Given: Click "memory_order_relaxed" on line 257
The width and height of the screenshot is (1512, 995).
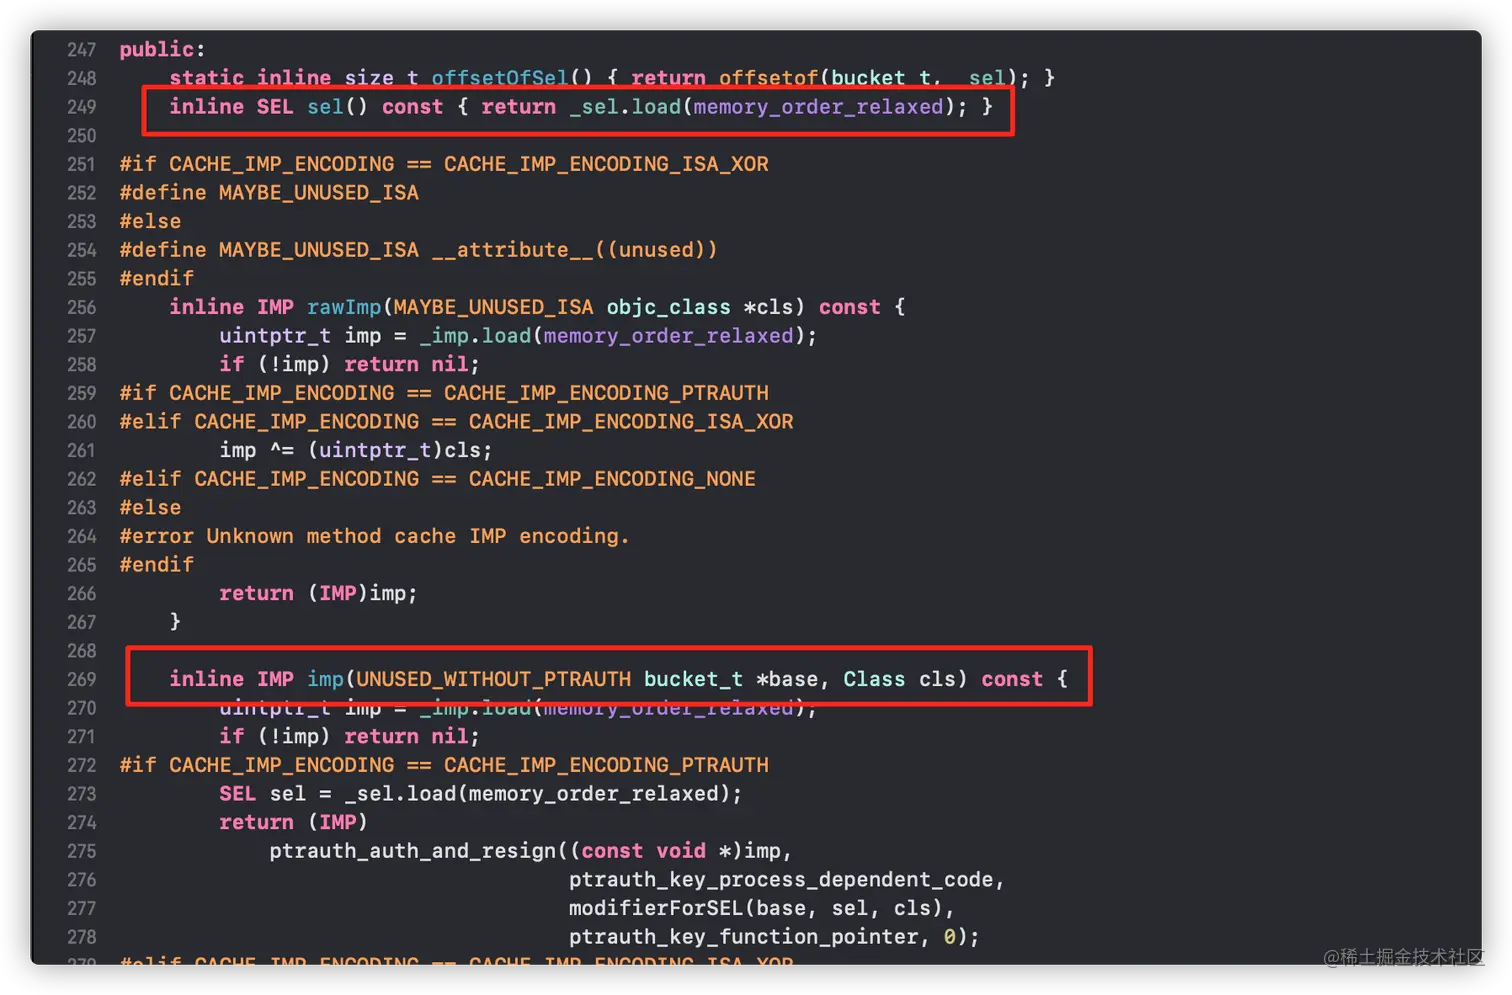Looking at the screenshot, I should tap(668, 336).
